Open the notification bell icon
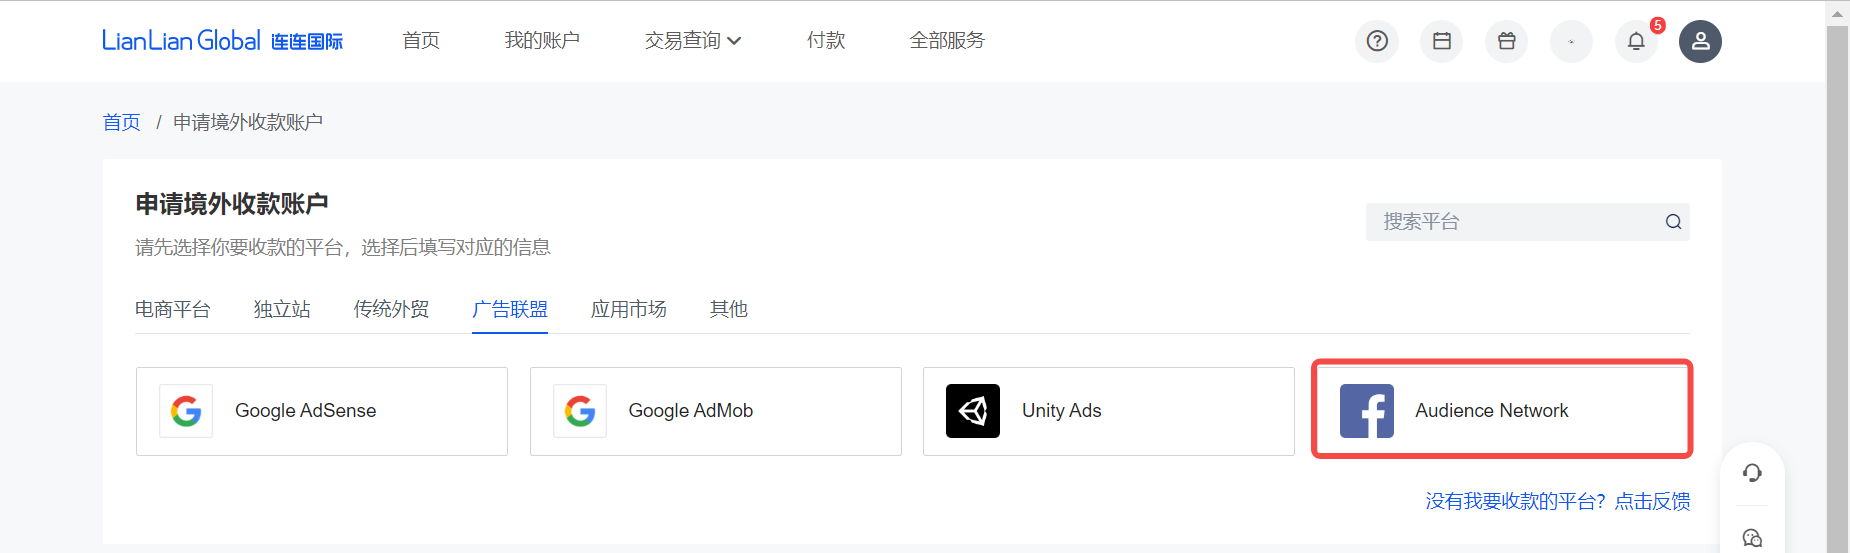Viewport: 1850px width, 553px height. 1636,41
